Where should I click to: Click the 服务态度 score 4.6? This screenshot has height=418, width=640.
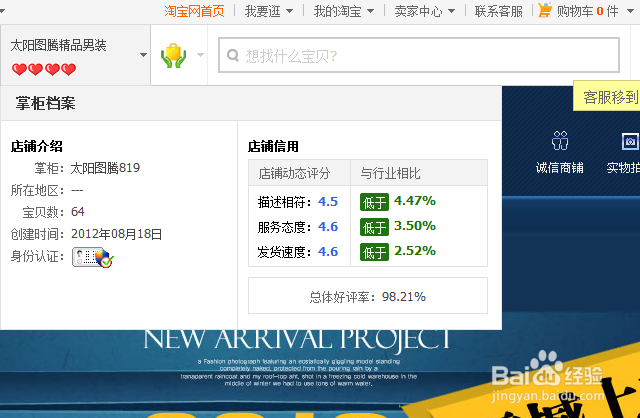[x=328, y=227]
